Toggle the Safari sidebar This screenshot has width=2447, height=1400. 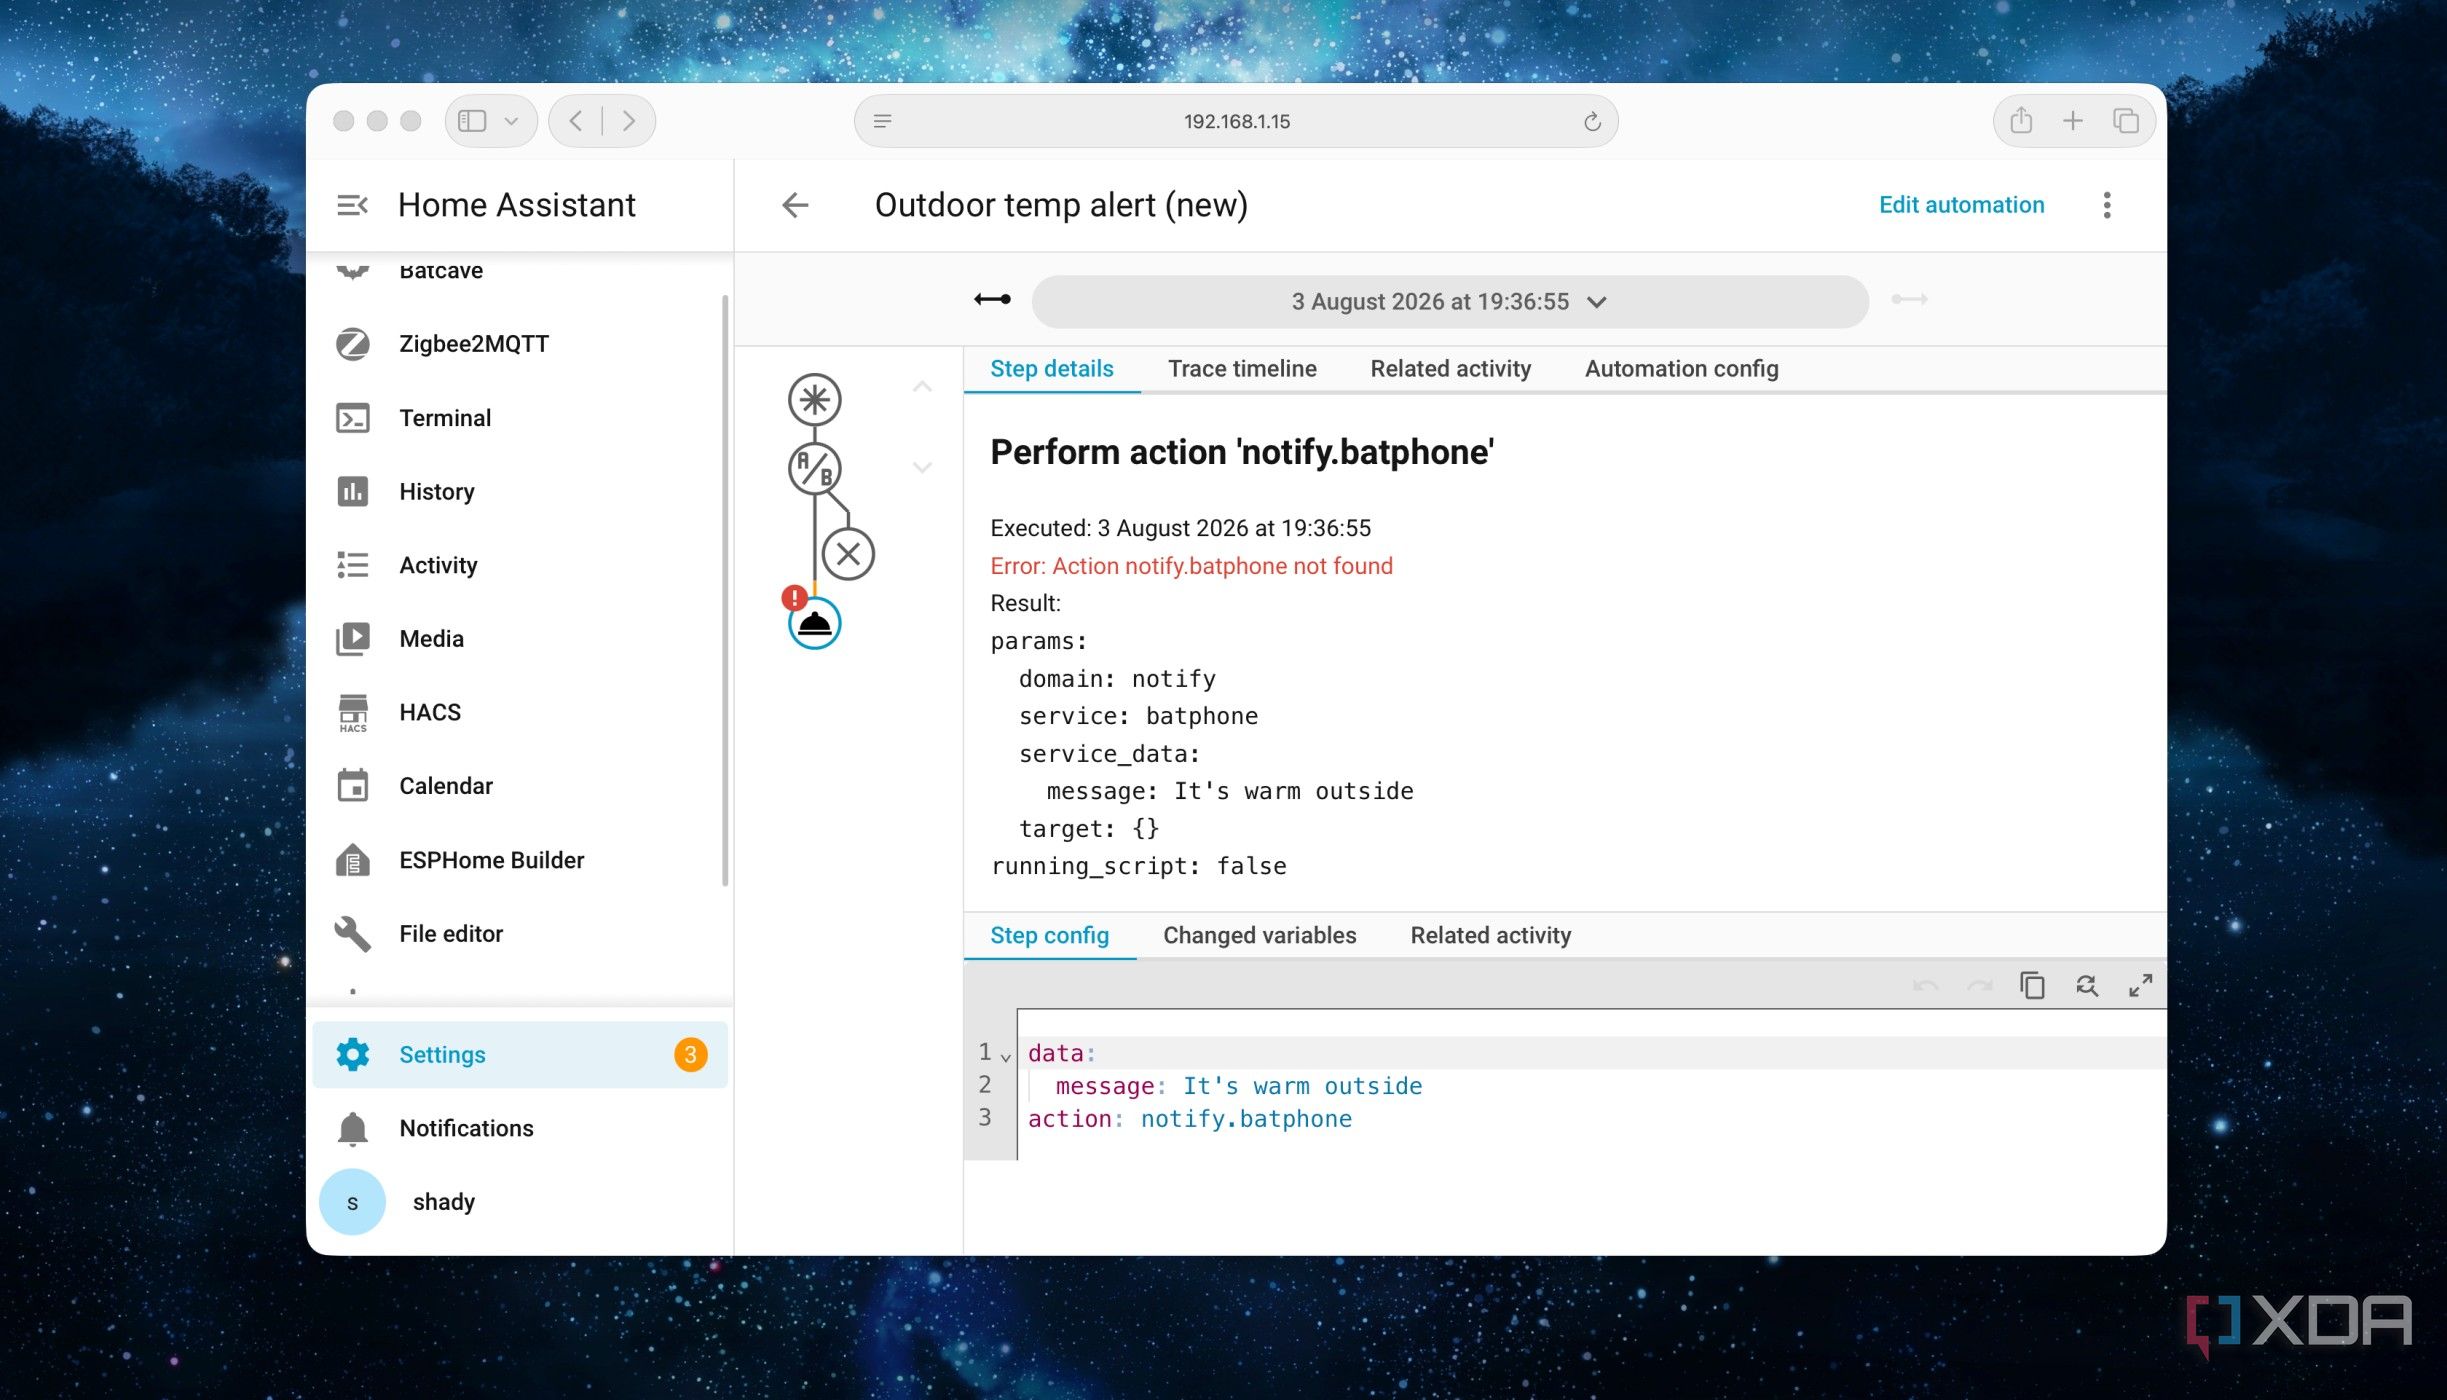click(x=472, y=121)
